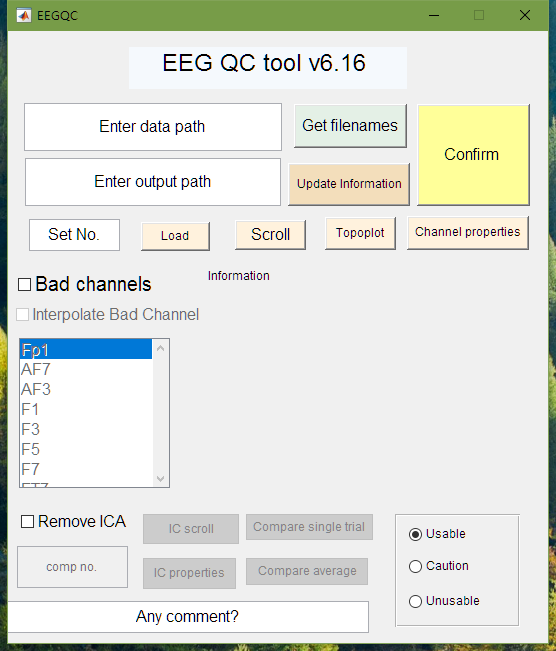Click the Compare average button

(307, 571)
